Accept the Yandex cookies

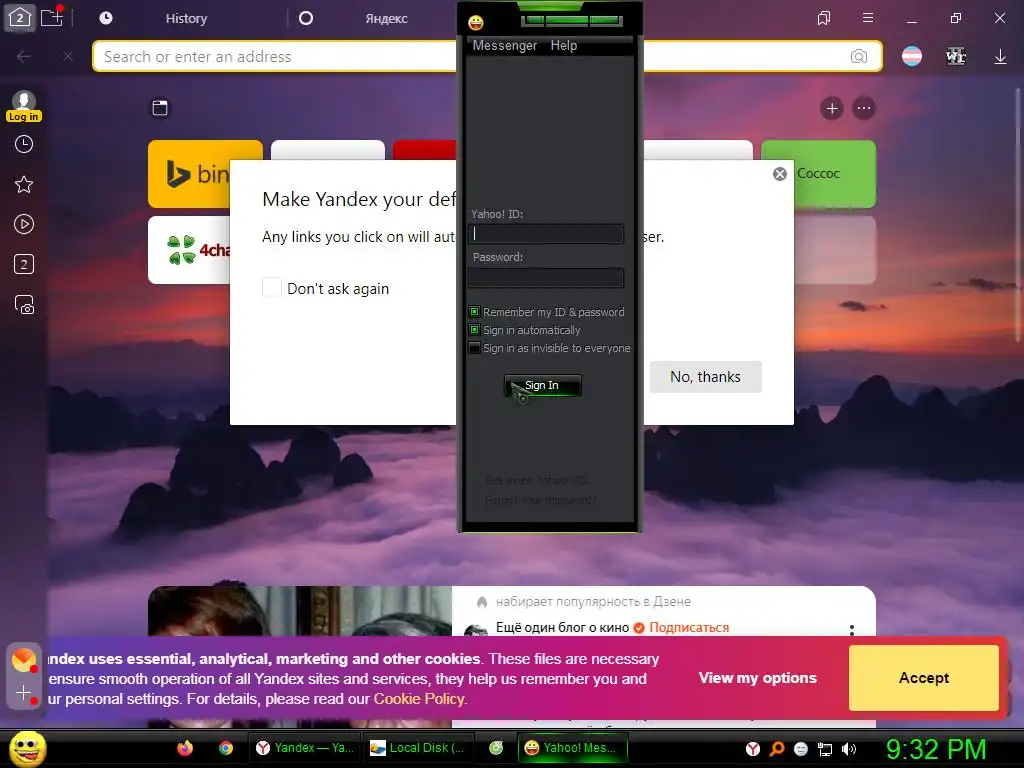(923, 678)
